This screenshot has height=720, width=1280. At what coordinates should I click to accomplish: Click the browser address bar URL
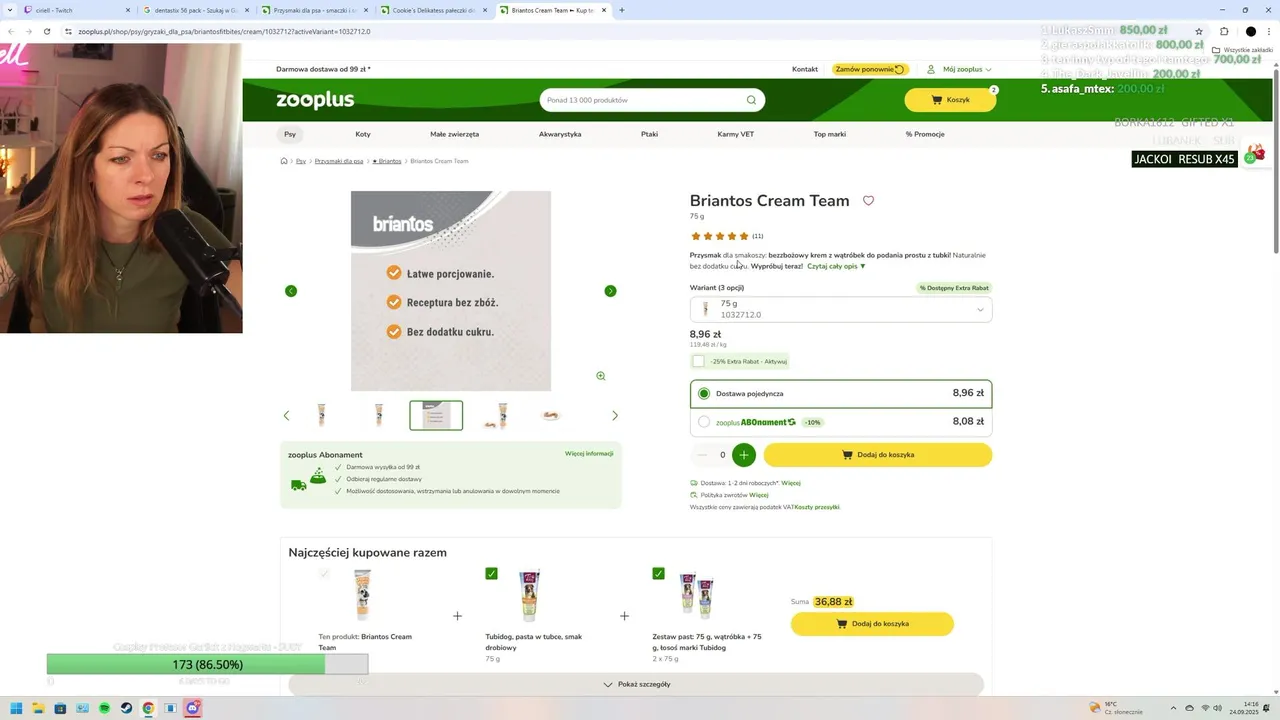pos(224,31)
